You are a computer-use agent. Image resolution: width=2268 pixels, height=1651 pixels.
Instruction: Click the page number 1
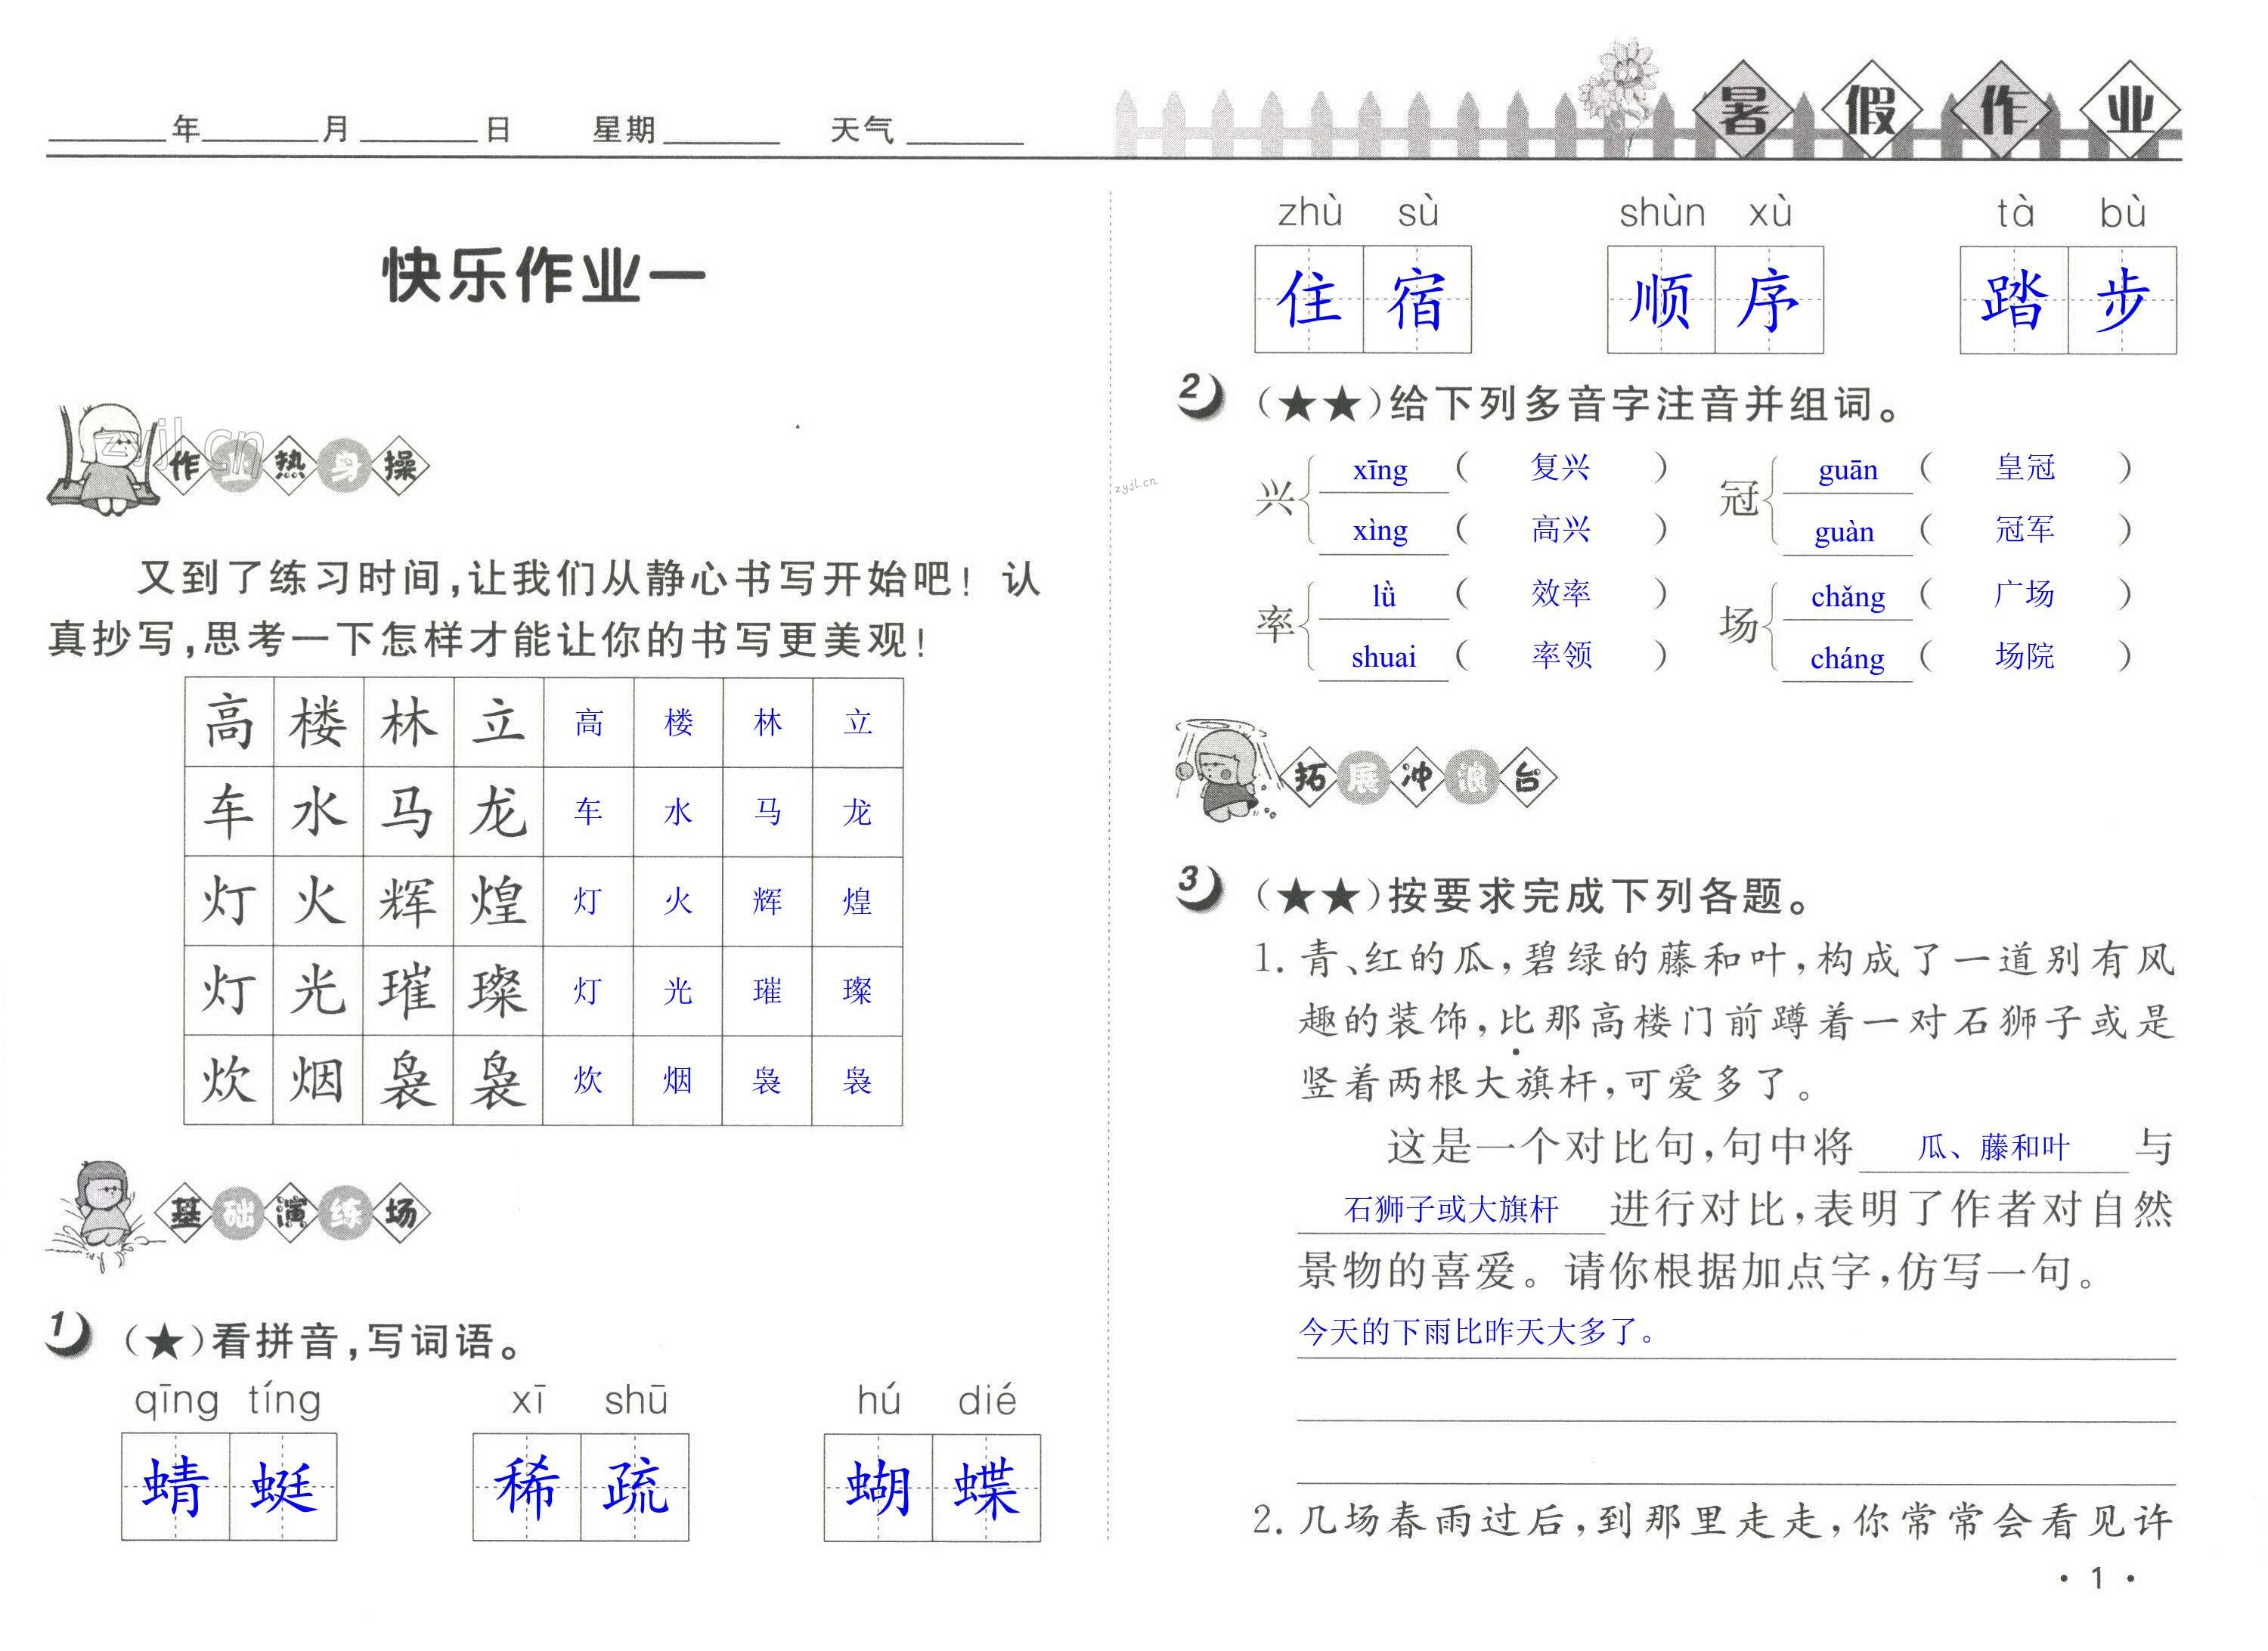point(2097,1578)
